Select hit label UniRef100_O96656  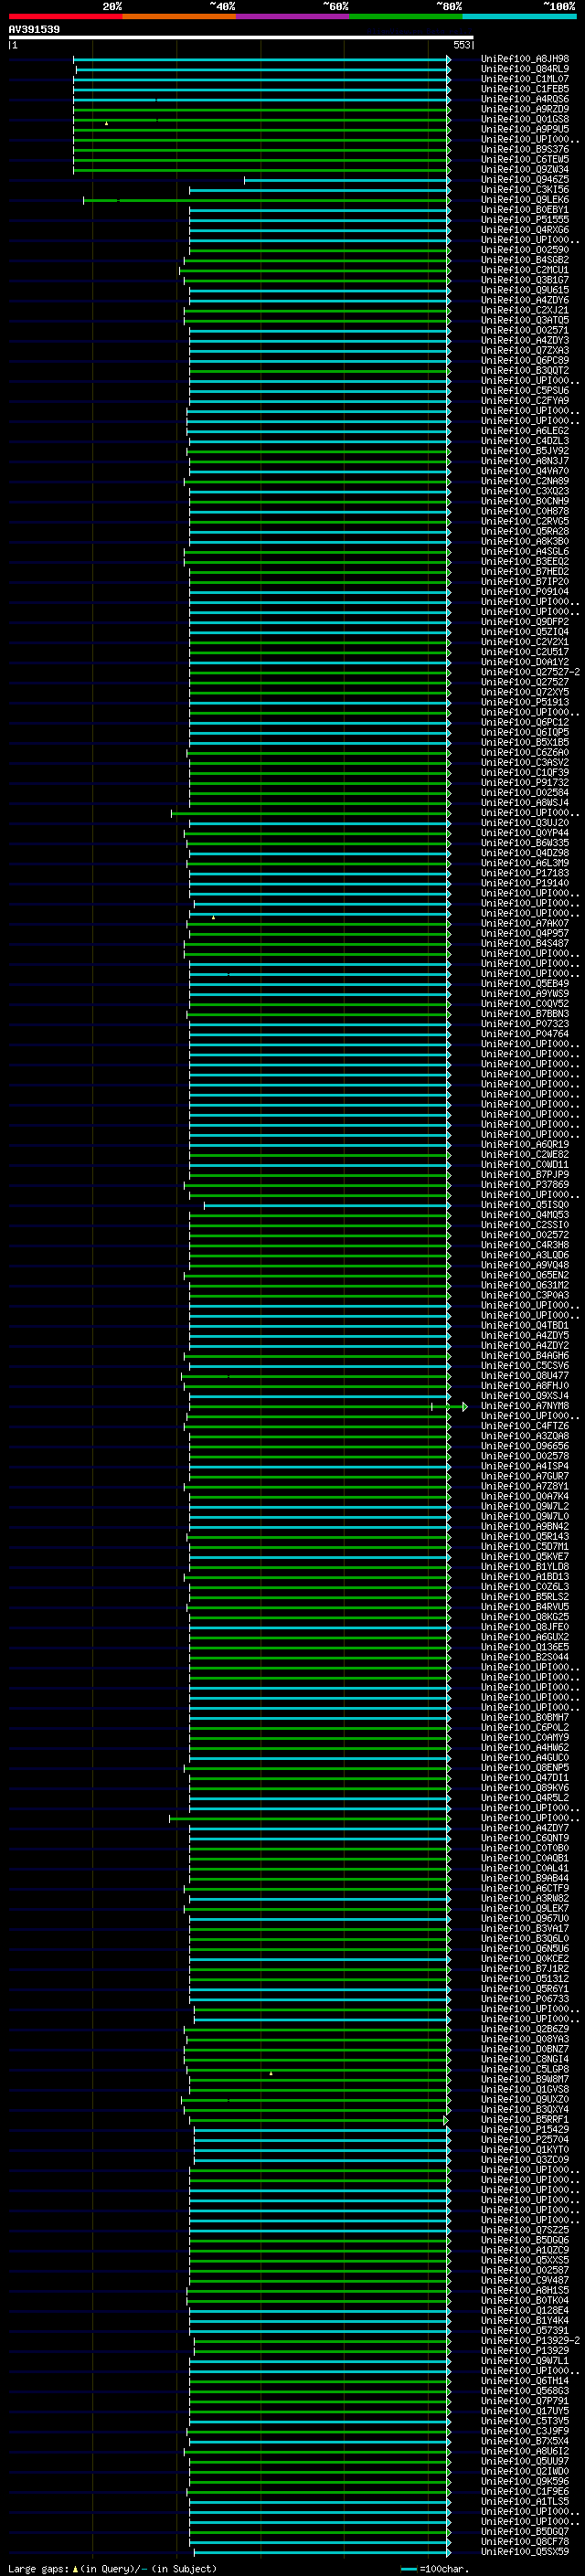tap(525, 1447)
